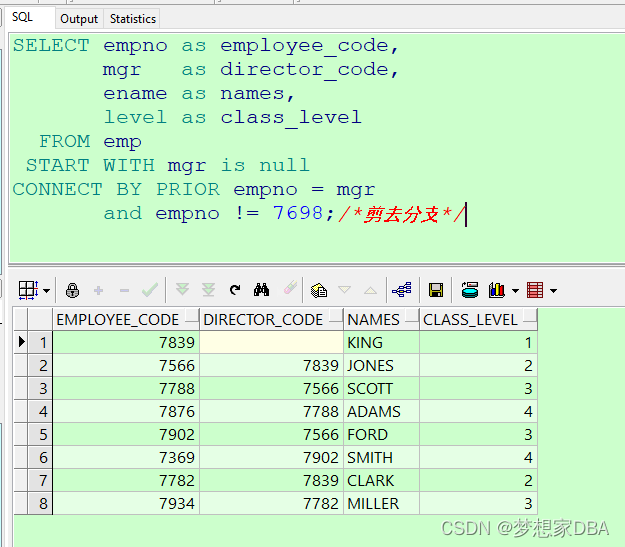Click the NAMES header sort marker
Viewport: 625px width, 547px height.
411,315
